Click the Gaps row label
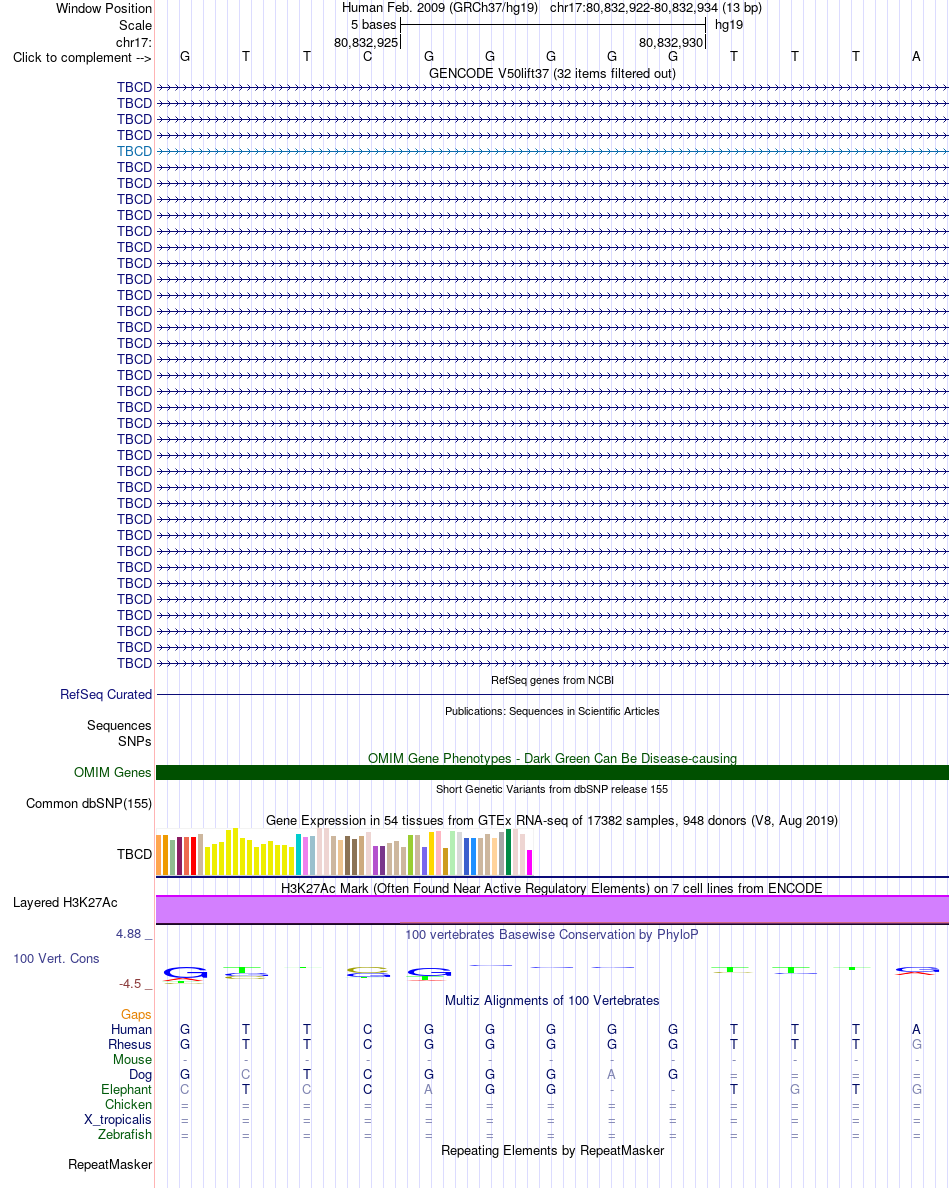950x1188 pixels. pyautogui.click(x=136, y=1014)
